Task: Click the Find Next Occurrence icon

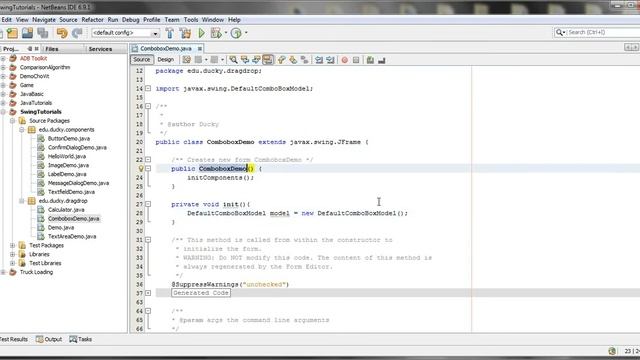Action: pos(256,60)
